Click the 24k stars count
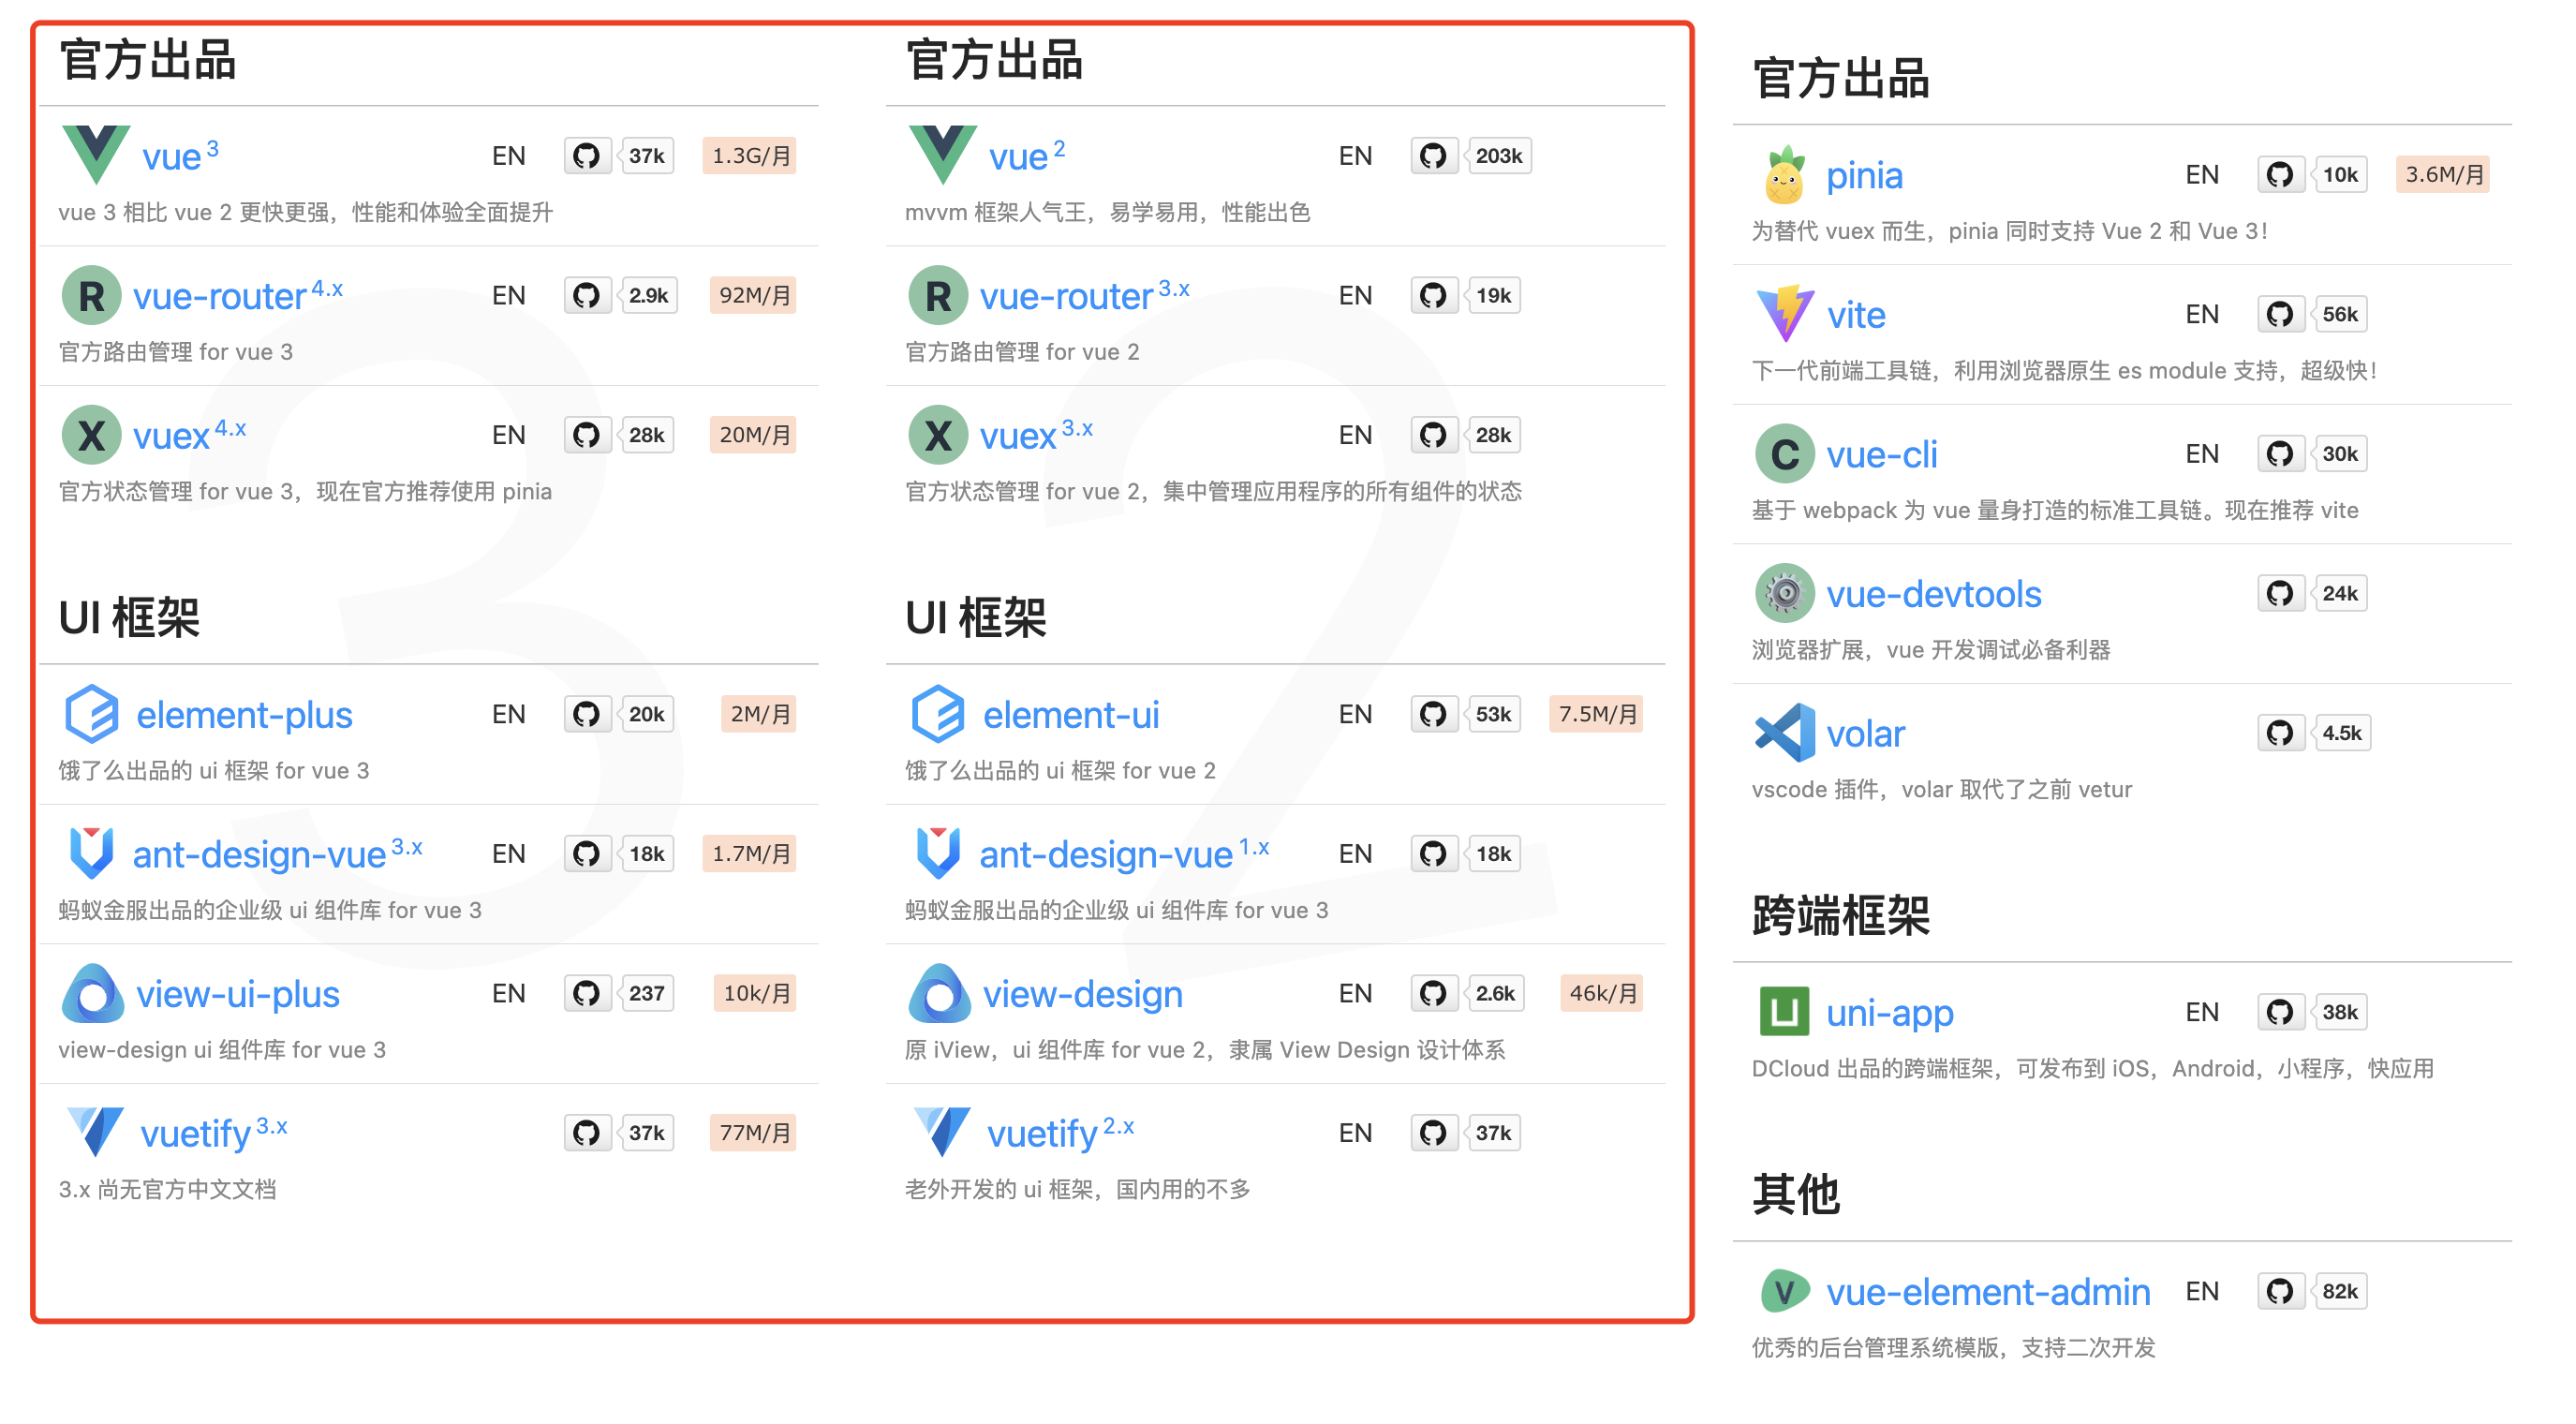Viewport: 2576px width, 1424px height. [2340, 593]
